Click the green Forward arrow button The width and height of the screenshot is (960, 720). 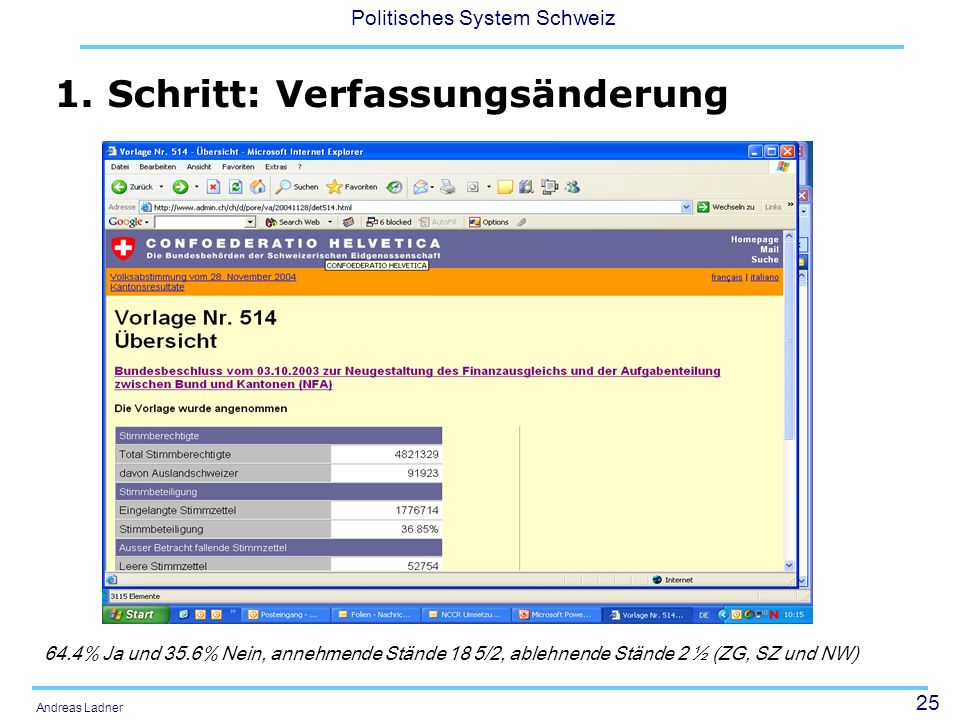tap(180, 187)
